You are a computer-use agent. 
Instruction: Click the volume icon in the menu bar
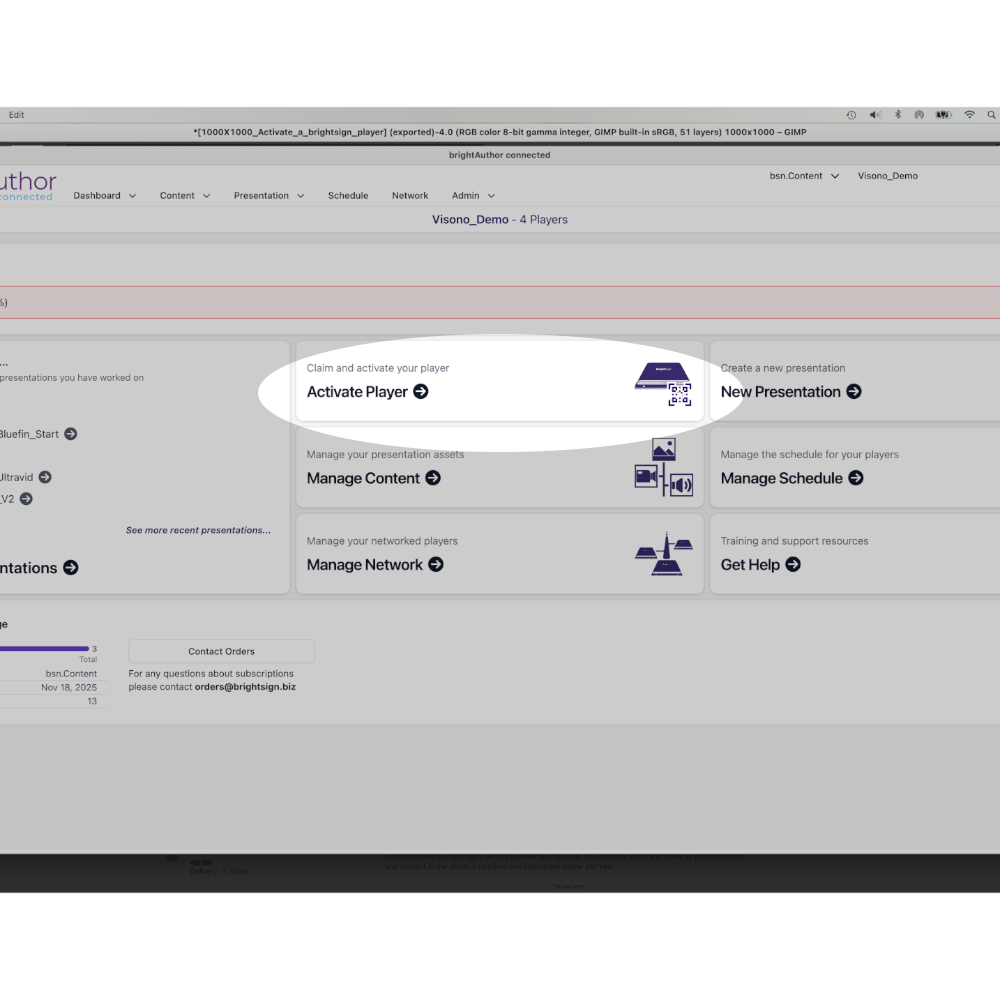(x=875, y=115)
